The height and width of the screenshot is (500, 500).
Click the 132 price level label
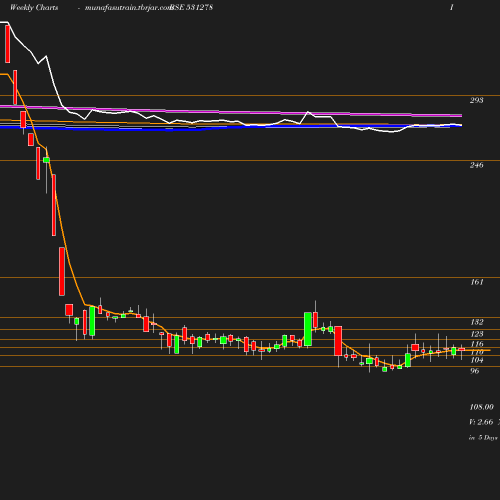coord(477,322)
